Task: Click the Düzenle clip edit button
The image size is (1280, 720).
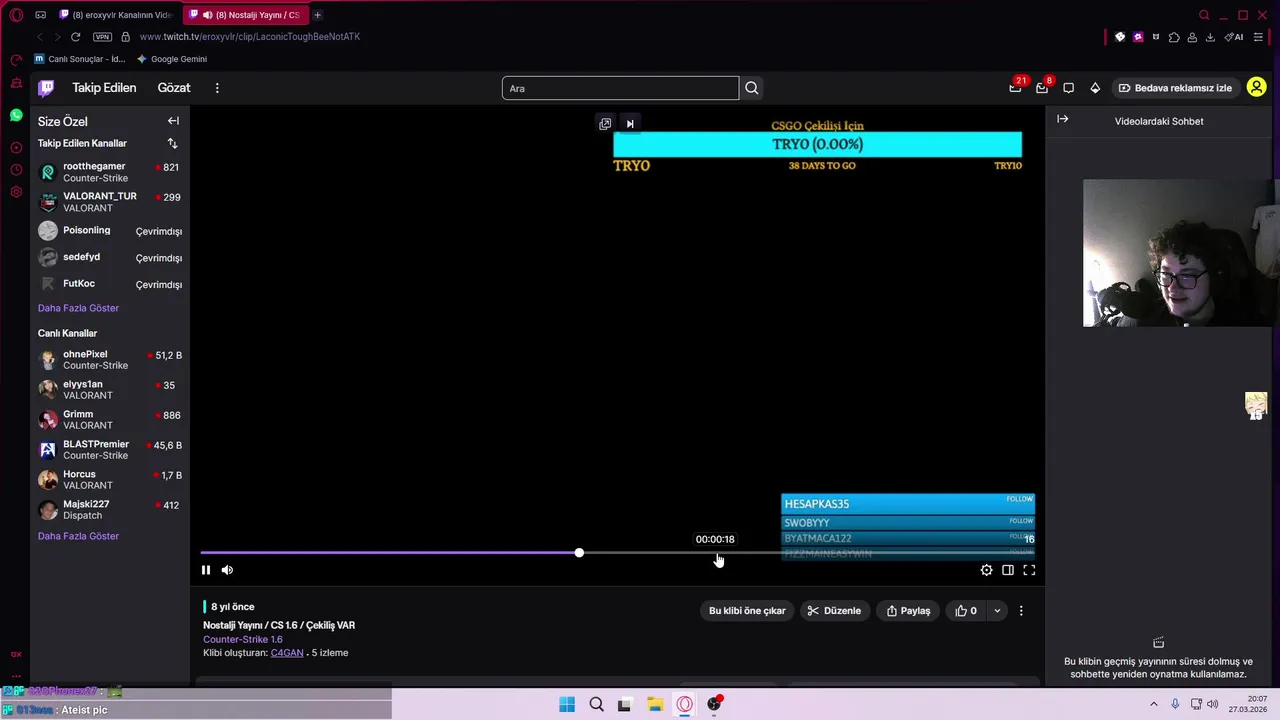Action: 834,611
